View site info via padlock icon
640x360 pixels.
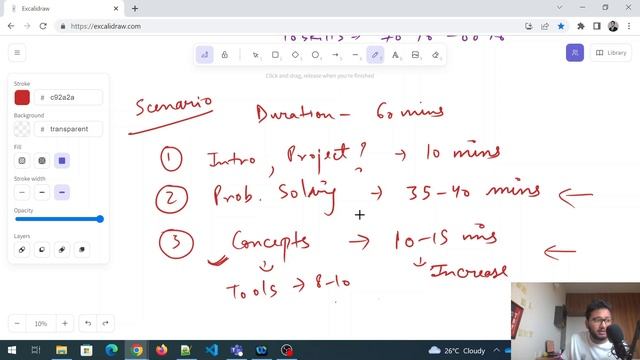coord(62,26)
